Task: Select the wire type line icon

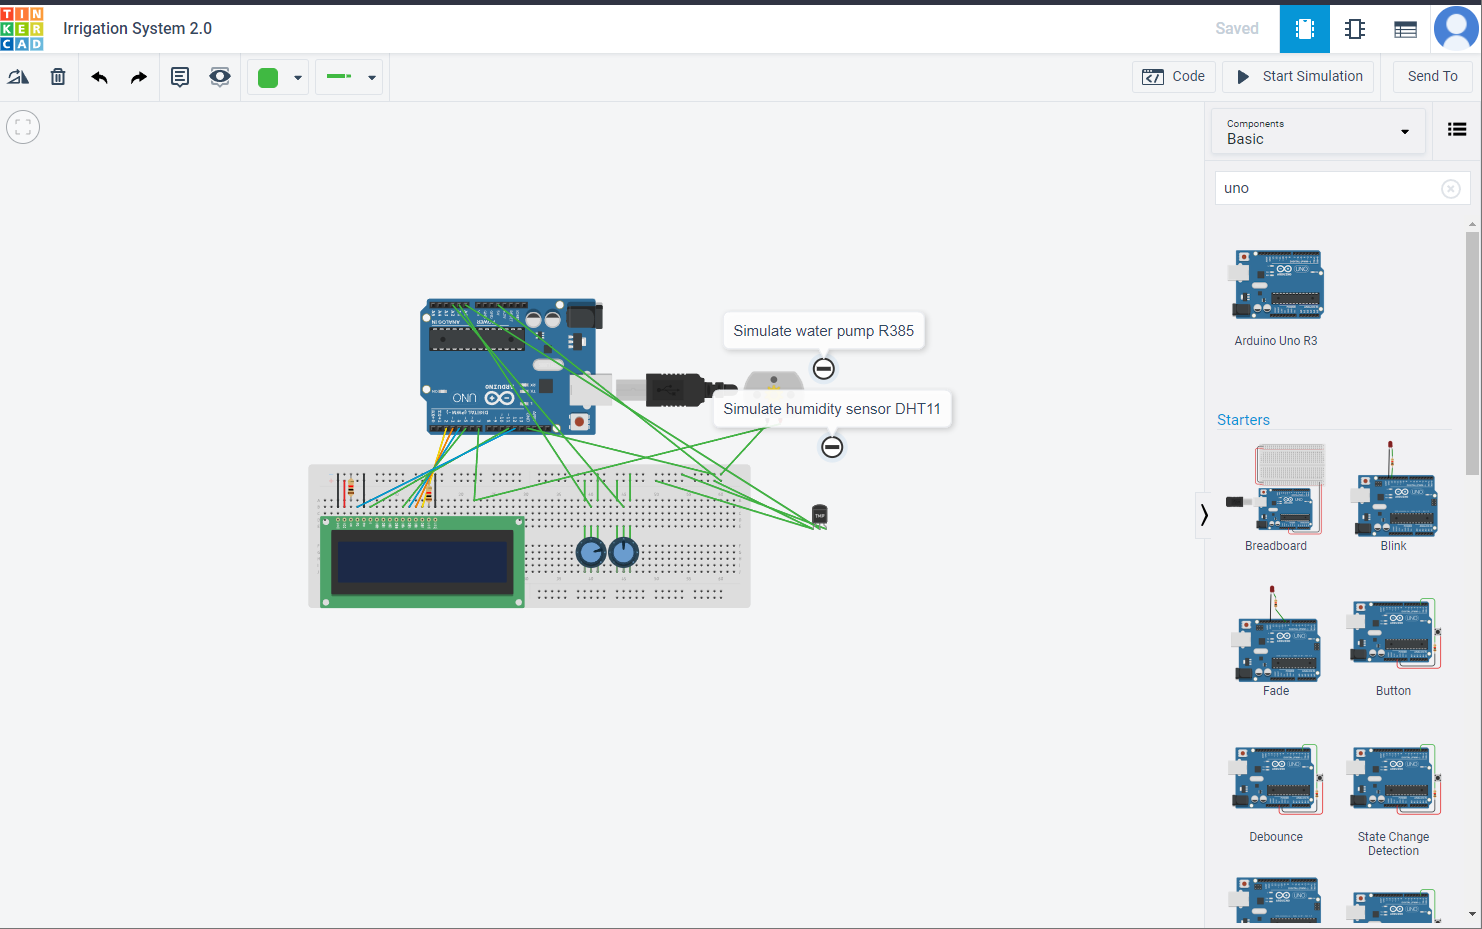Action: [339, 77]
